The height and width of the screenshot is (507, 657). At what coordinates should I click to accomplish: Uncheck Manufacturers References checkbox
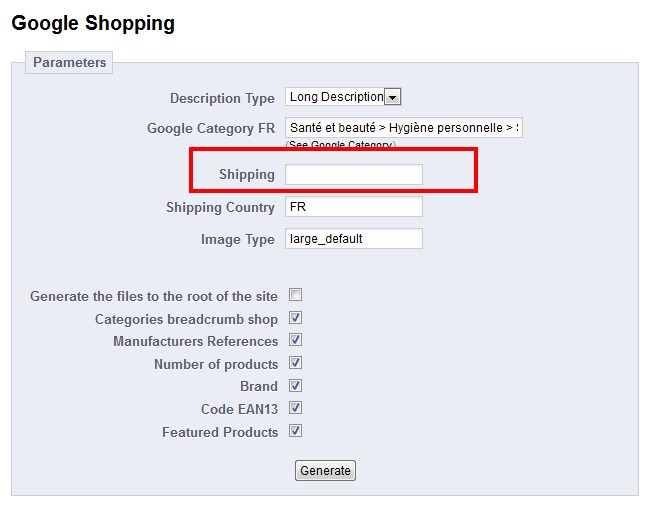click(295, 340)
